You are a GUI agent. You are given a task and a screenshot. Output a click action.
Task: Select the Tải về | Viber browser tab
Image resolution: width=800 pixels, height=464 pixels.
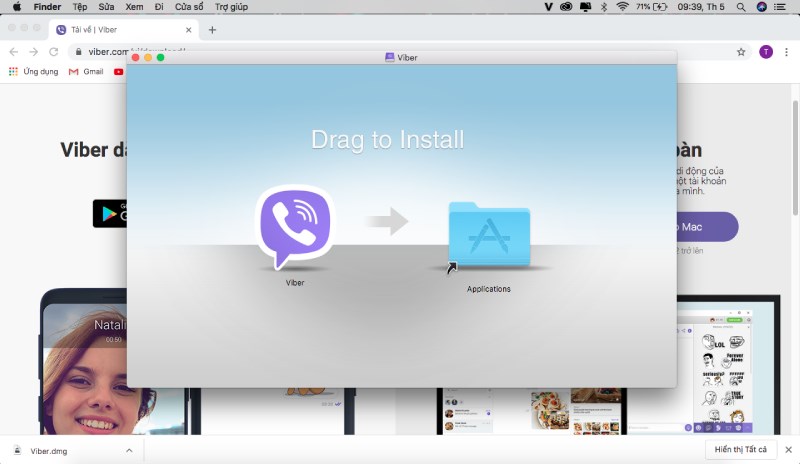click(122, 30)
